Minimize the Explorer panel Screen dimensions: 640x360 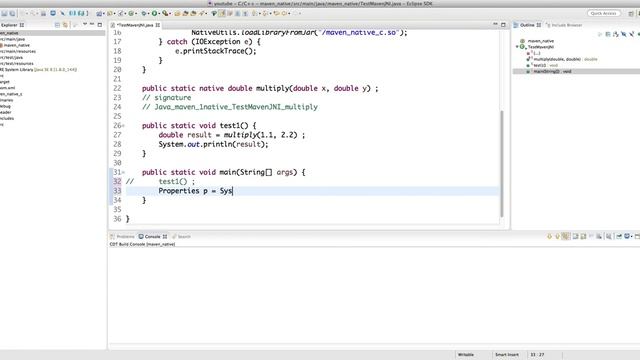coord(92,24)
